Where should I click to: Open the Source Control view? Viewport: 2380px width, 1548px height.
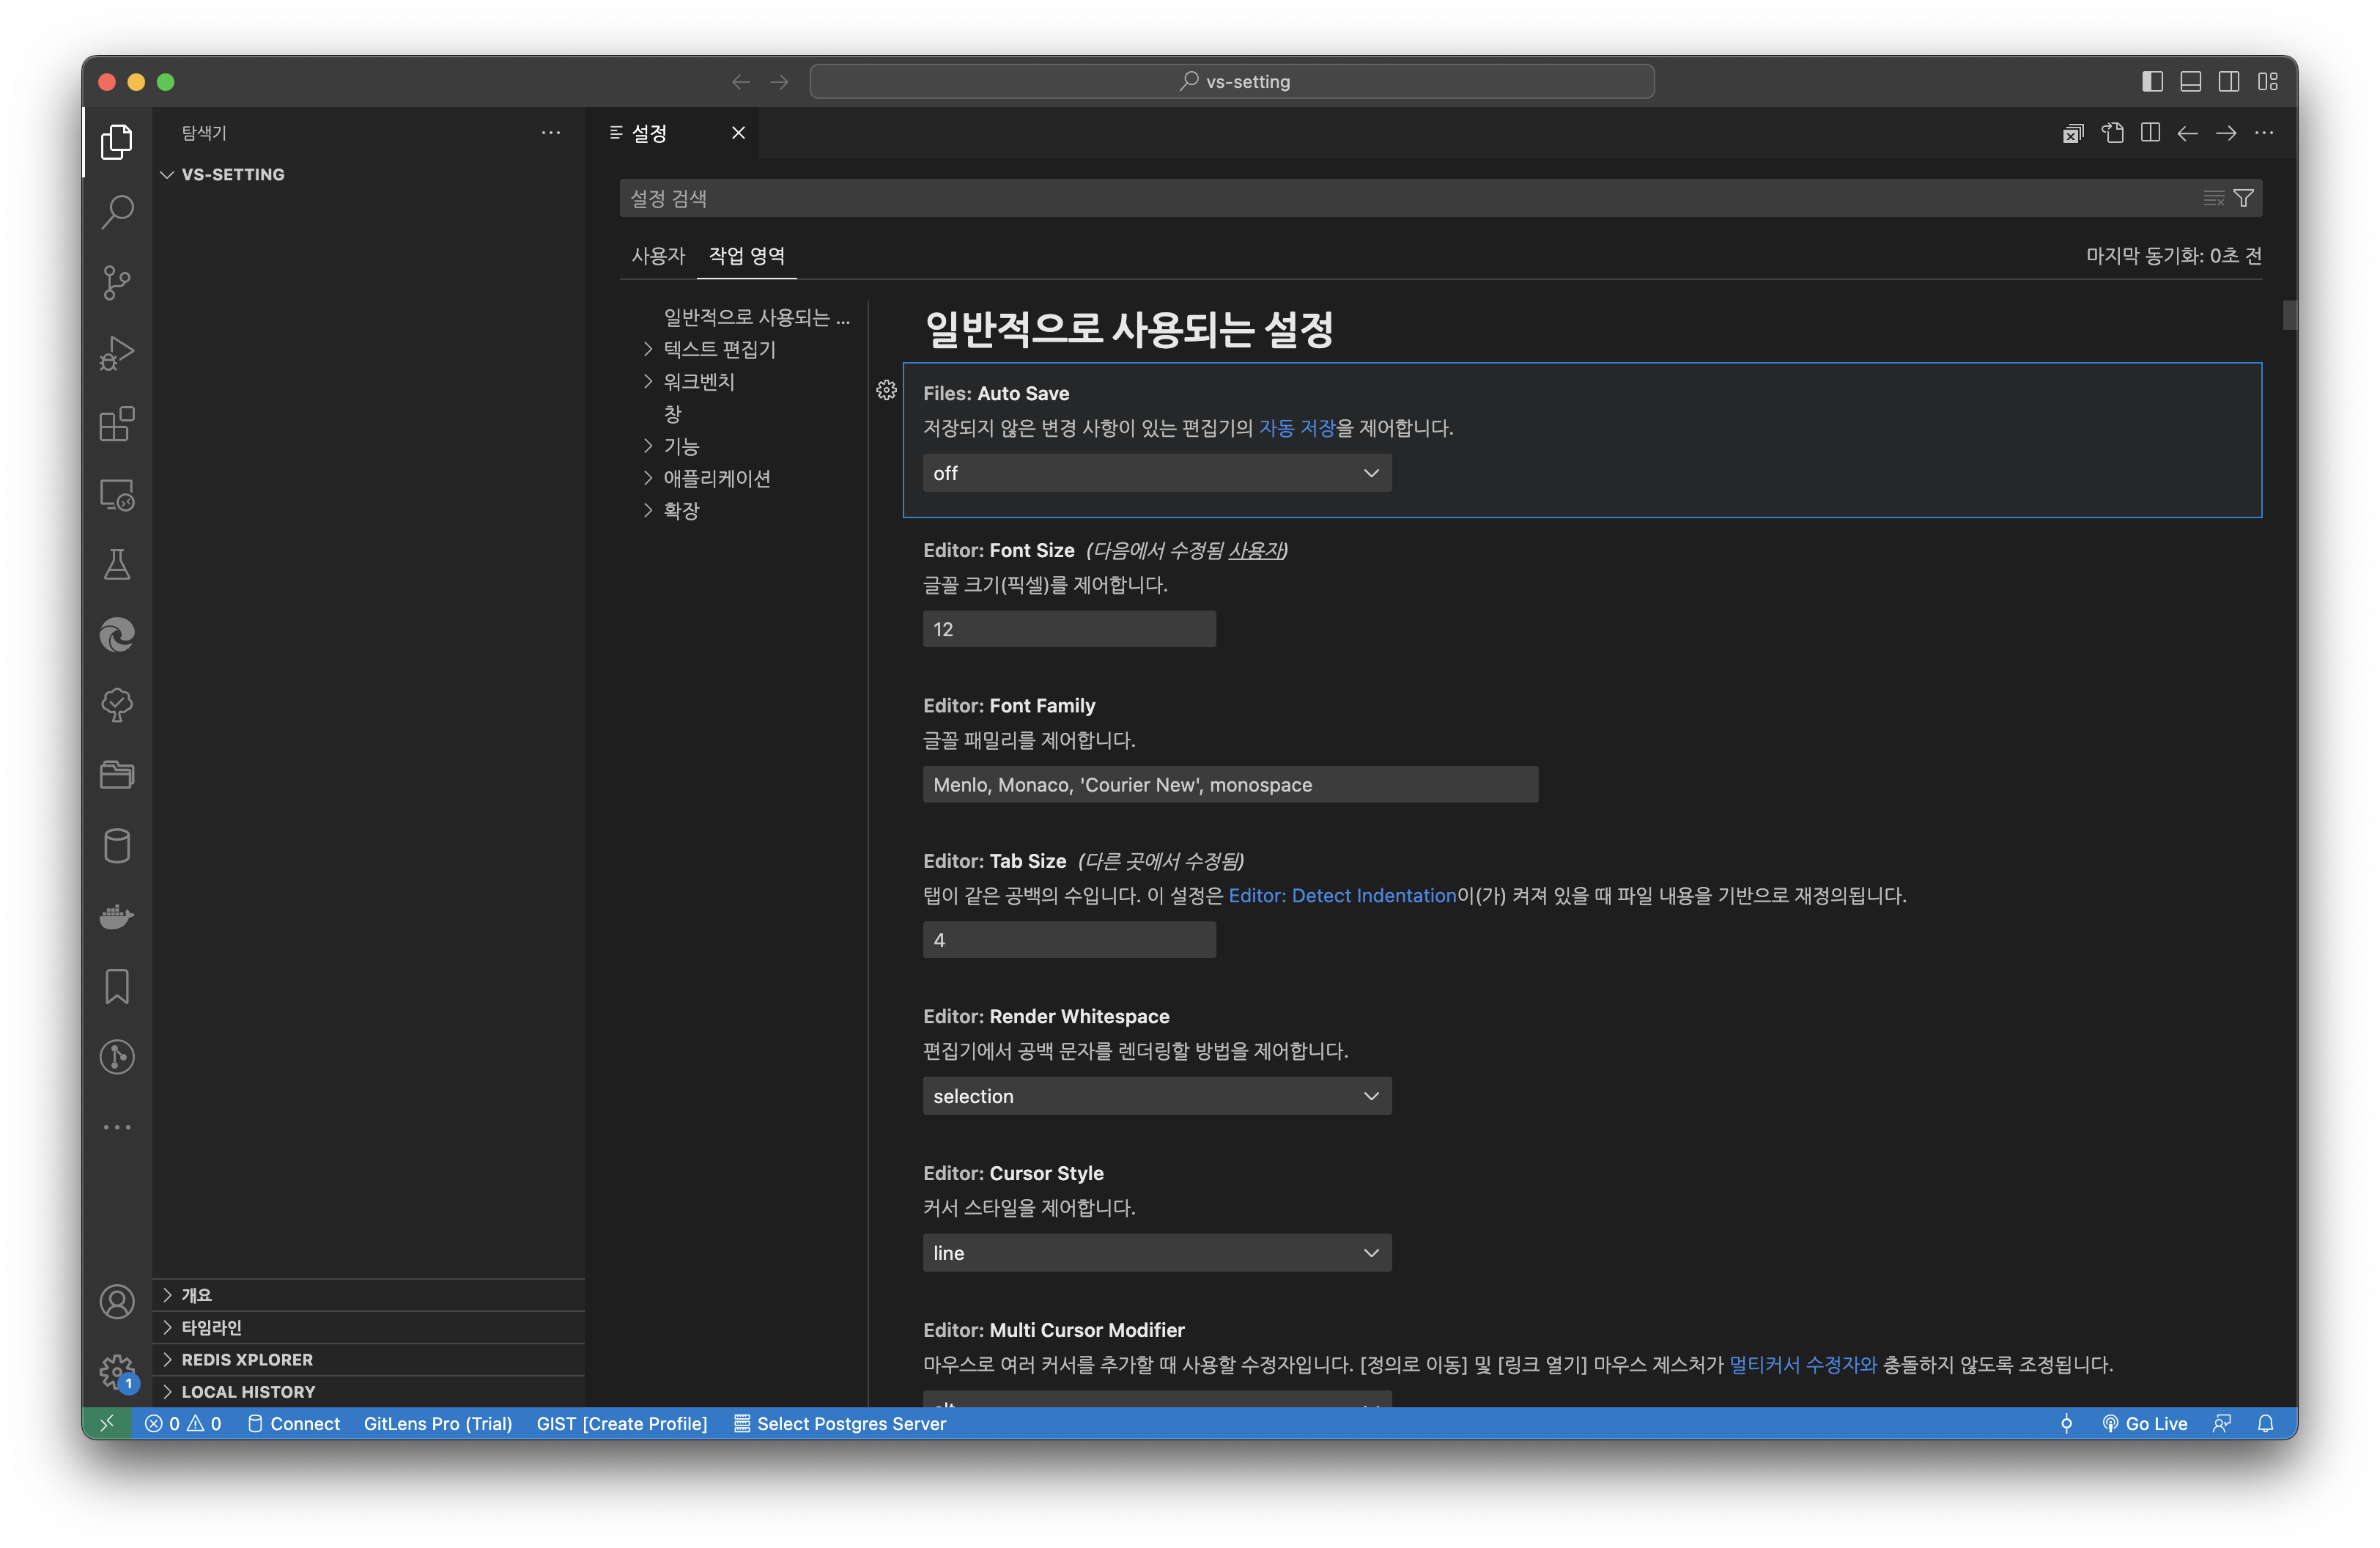(x=117, y=283)
